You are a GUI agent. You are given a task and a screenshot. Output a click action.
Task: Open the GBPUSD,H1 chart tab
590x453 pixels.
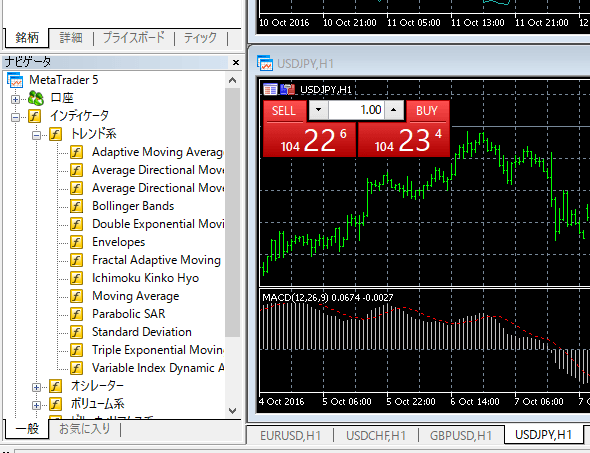(461, 435)
